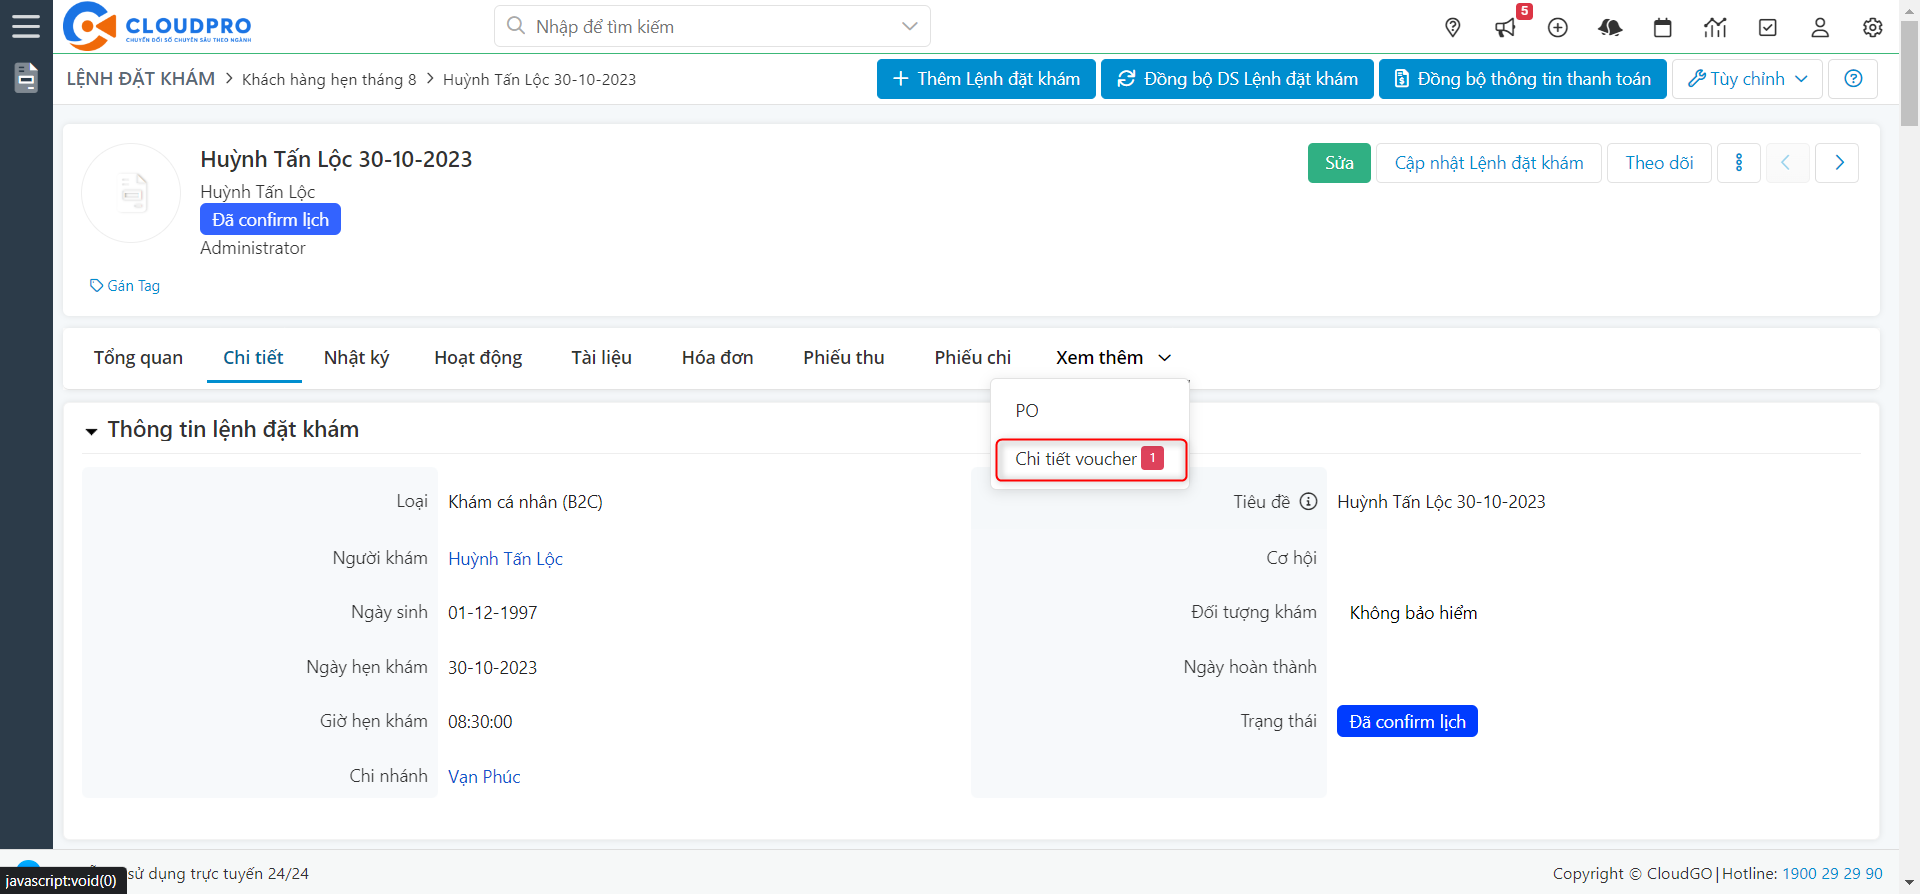Open the calendar icon in header
Screen dimensions: 1920x894
pyautogui.click(x=1663, y=28)
